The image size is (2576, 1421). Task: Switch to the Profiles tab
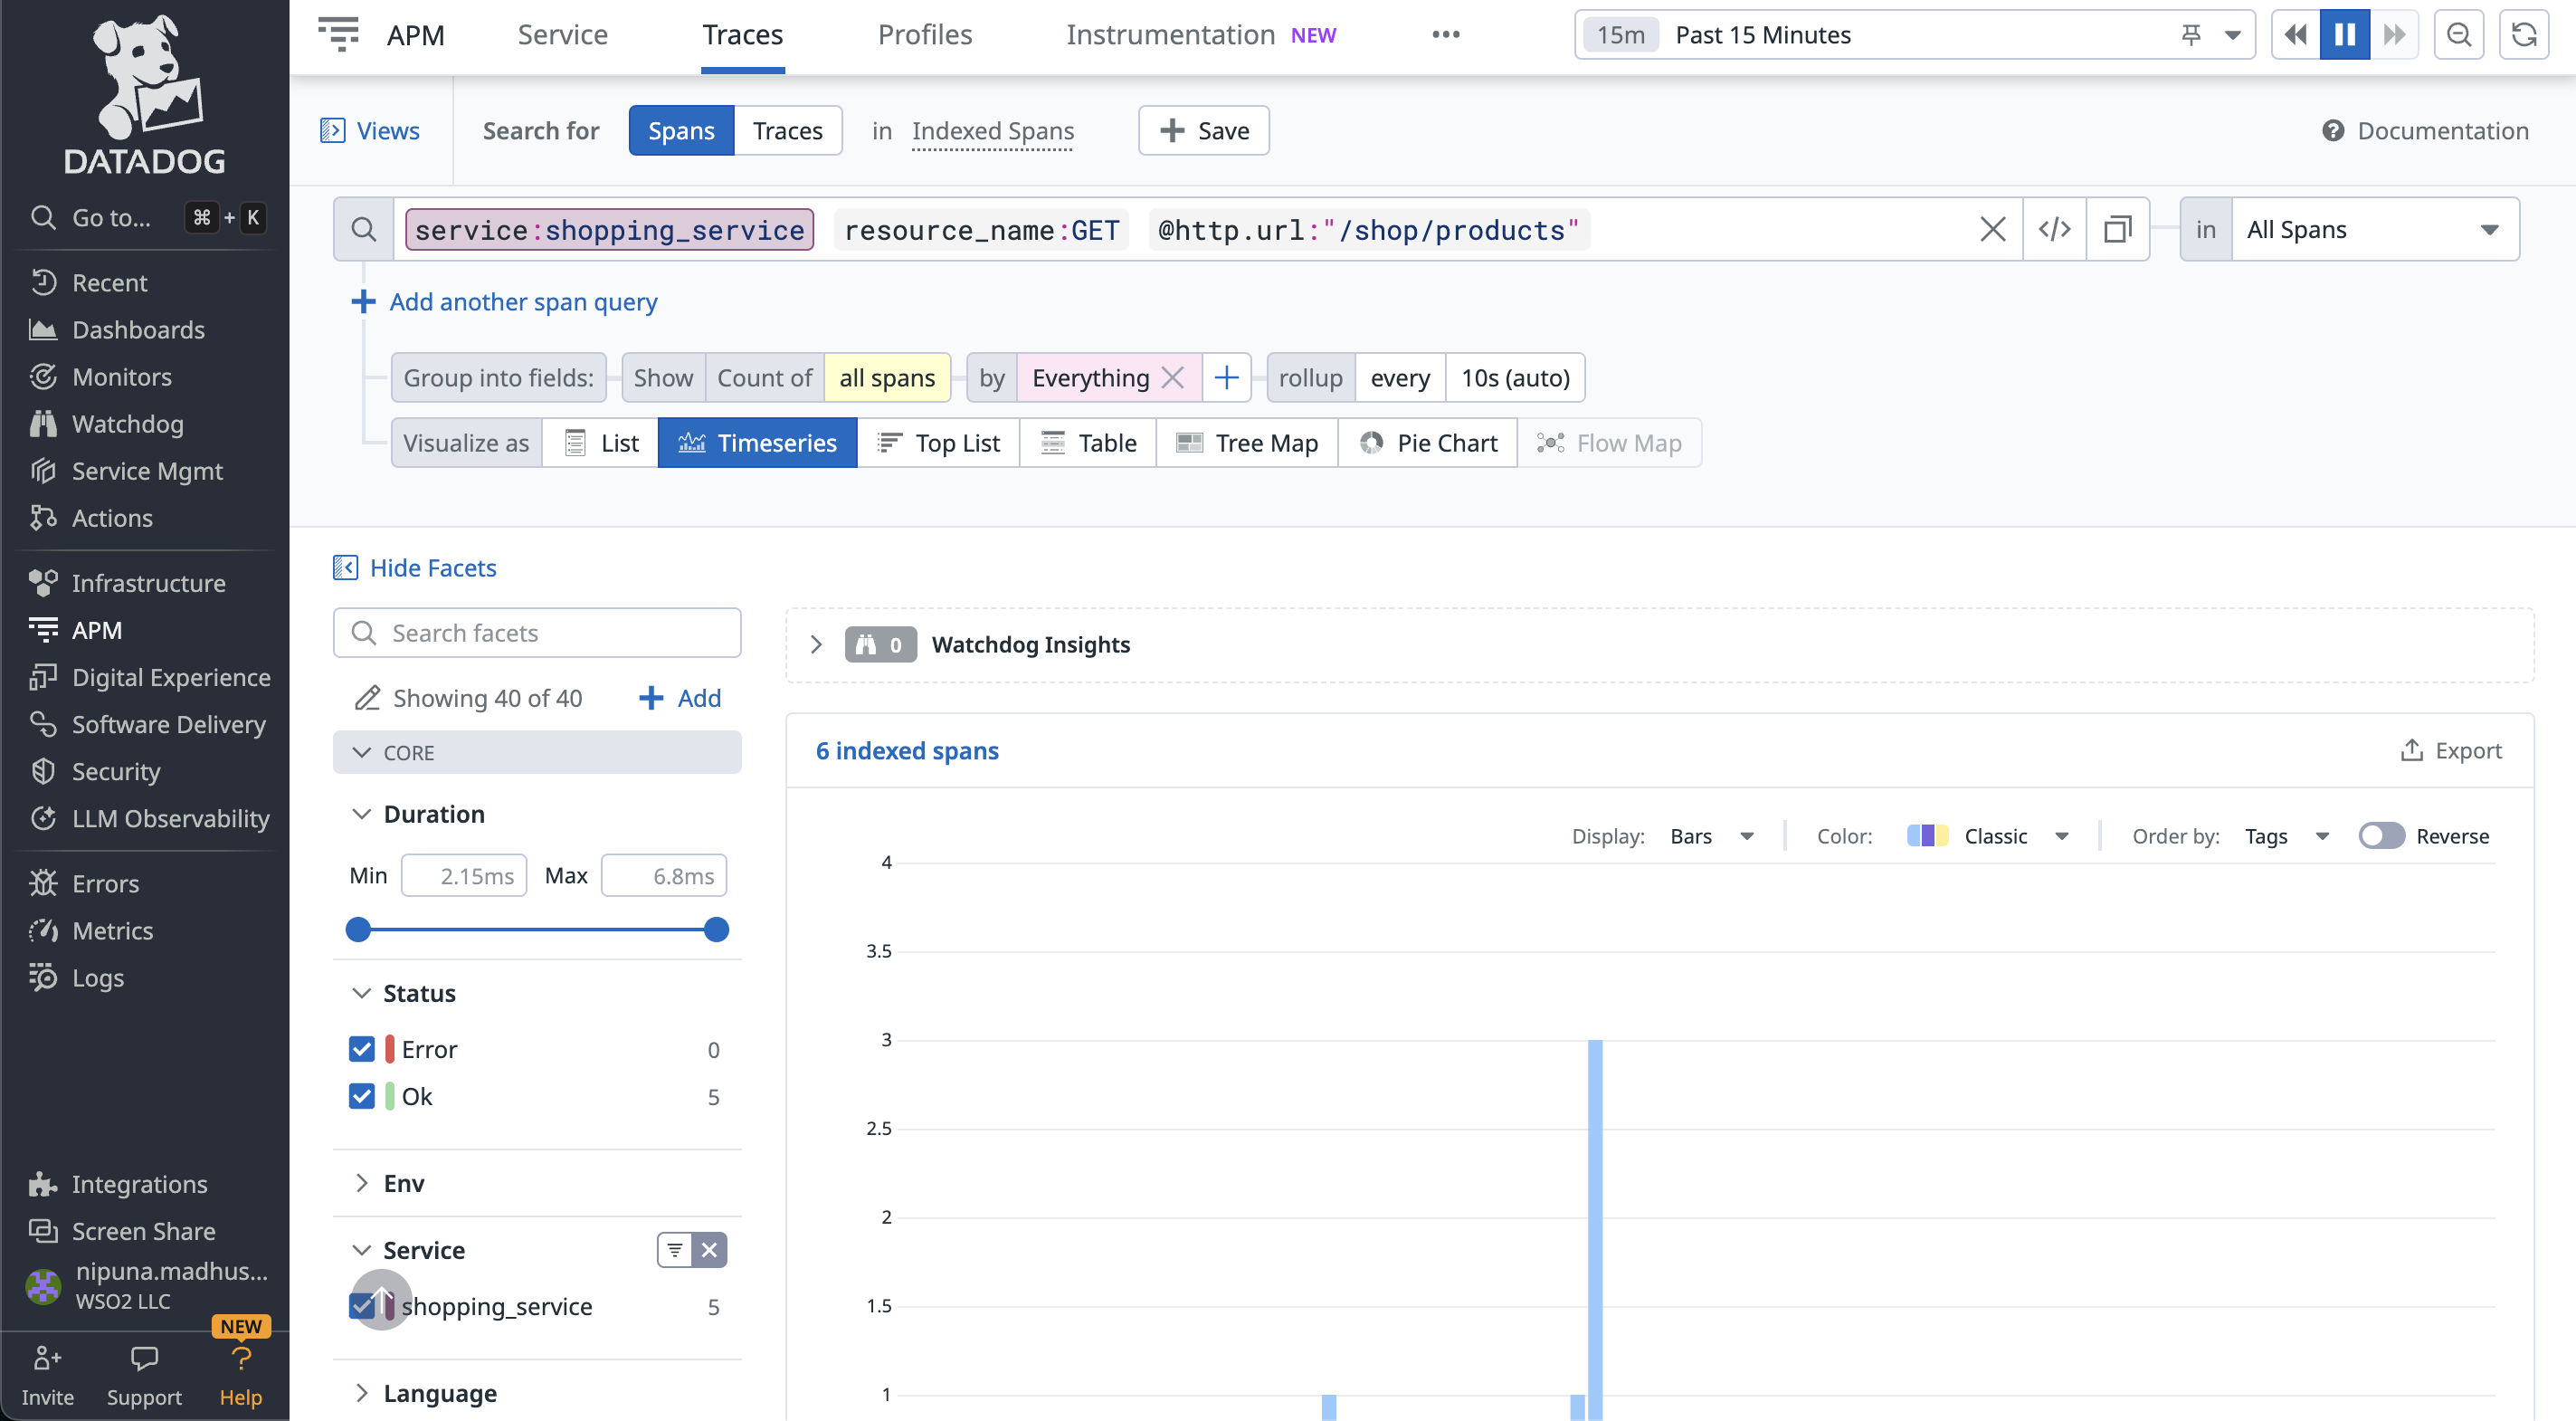tap(925, 35)
